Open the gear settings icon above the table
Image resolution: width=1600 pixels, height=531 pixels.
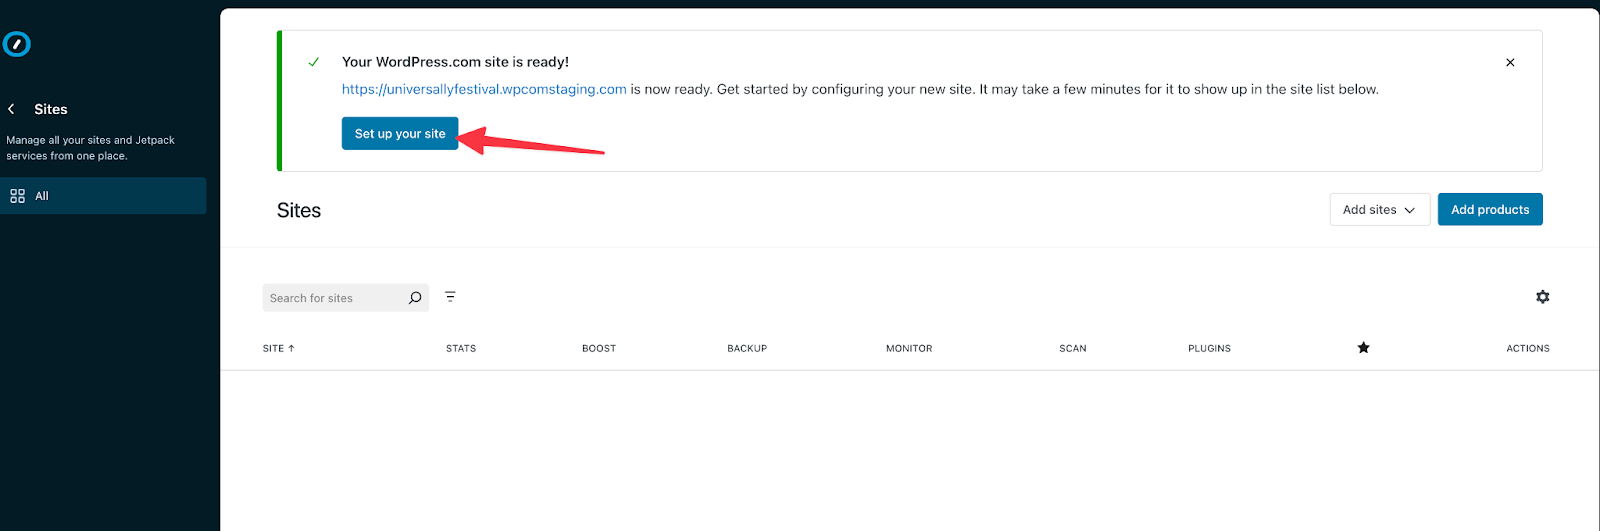pos(1542,297)
